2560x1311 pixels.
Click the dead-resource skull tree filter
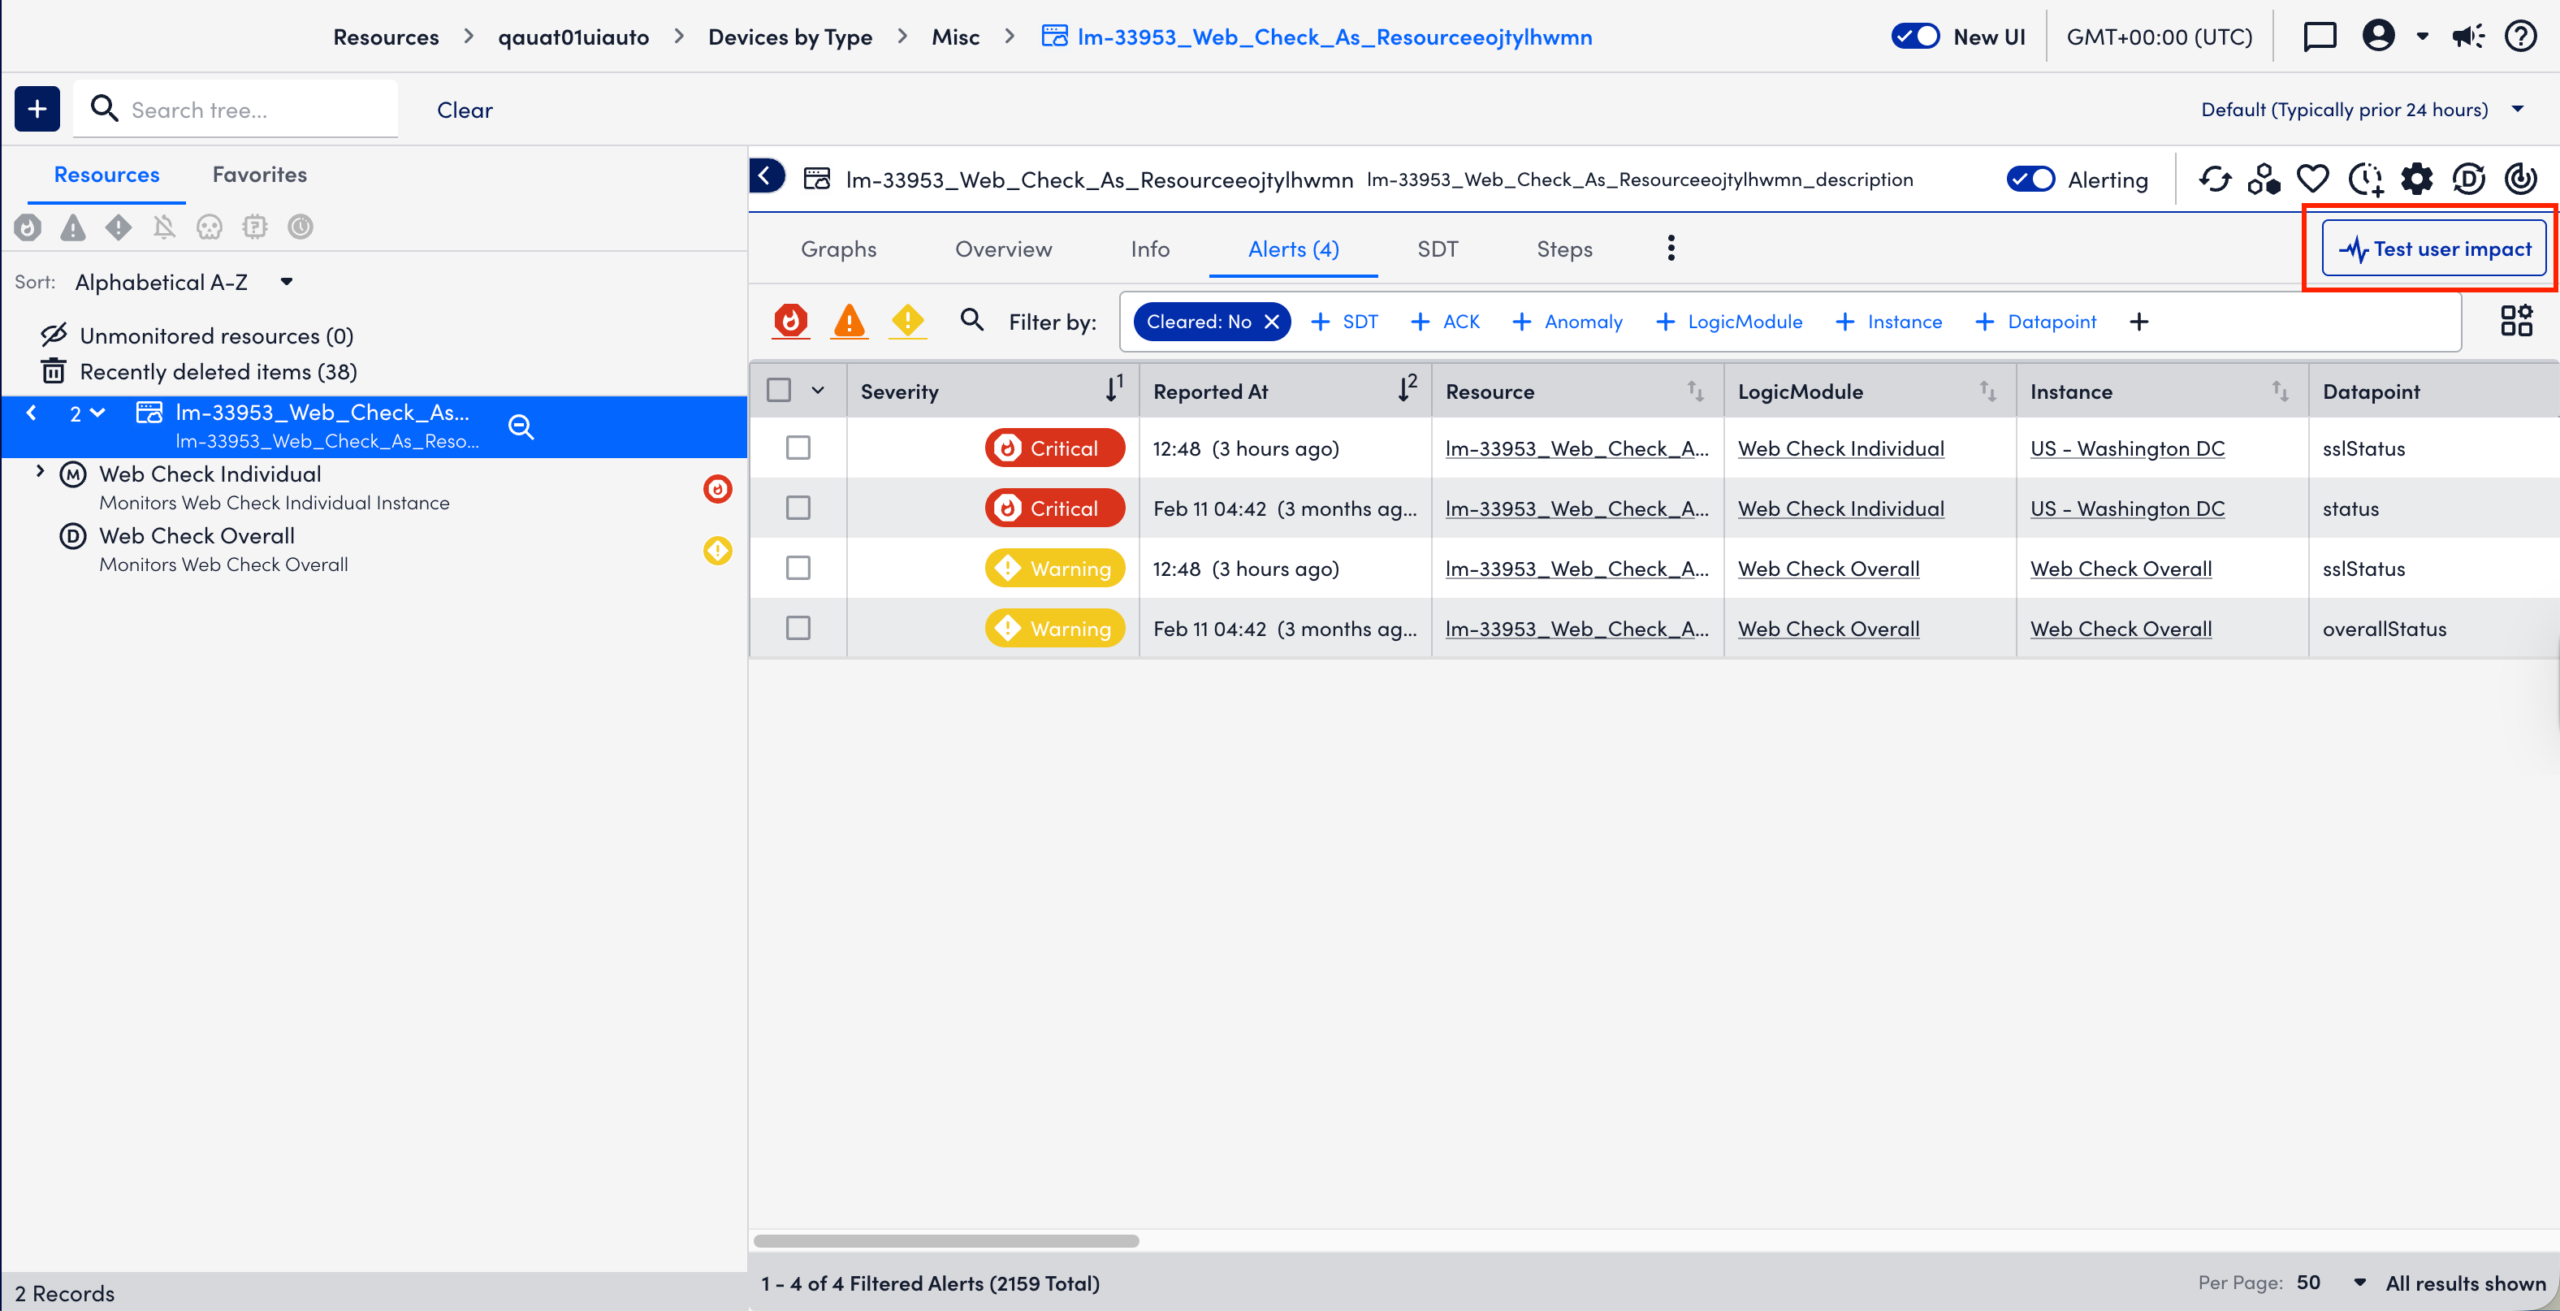tap(209, 227)
